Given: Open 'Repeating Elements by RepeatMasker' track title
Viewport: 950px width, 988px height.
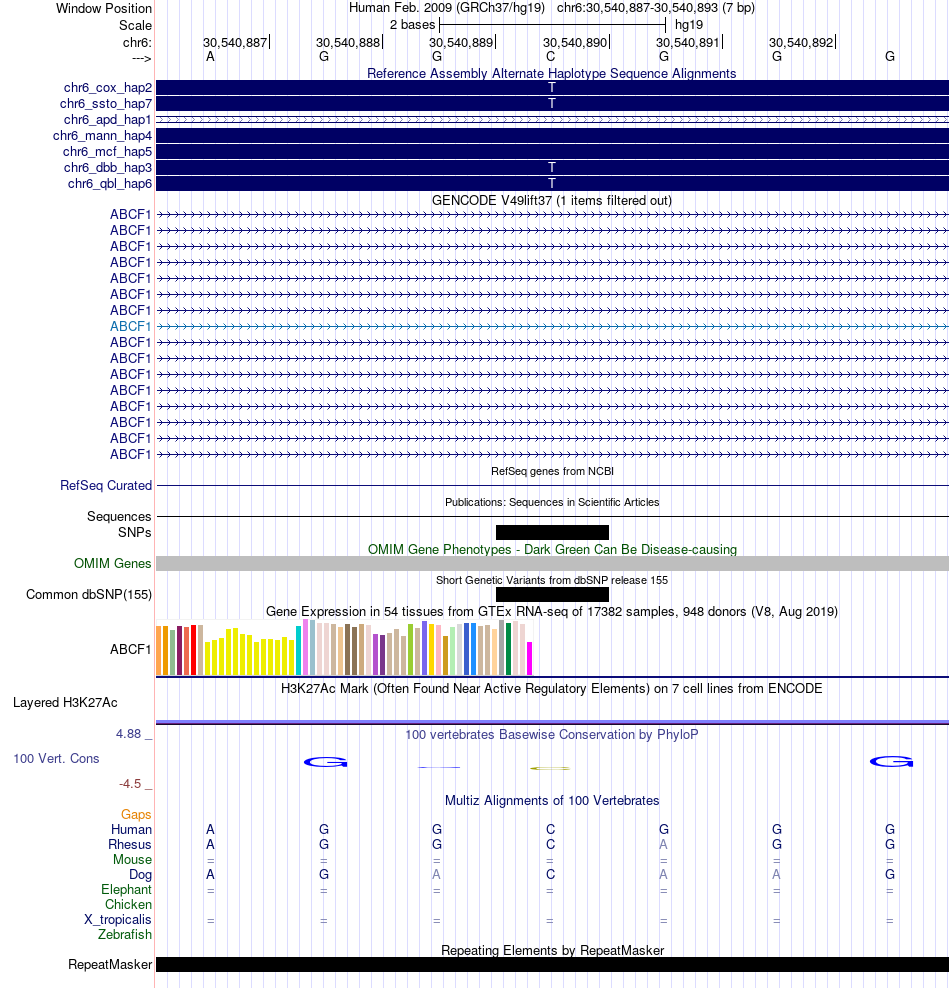Looking at the screenshot, I should point(552,950).
